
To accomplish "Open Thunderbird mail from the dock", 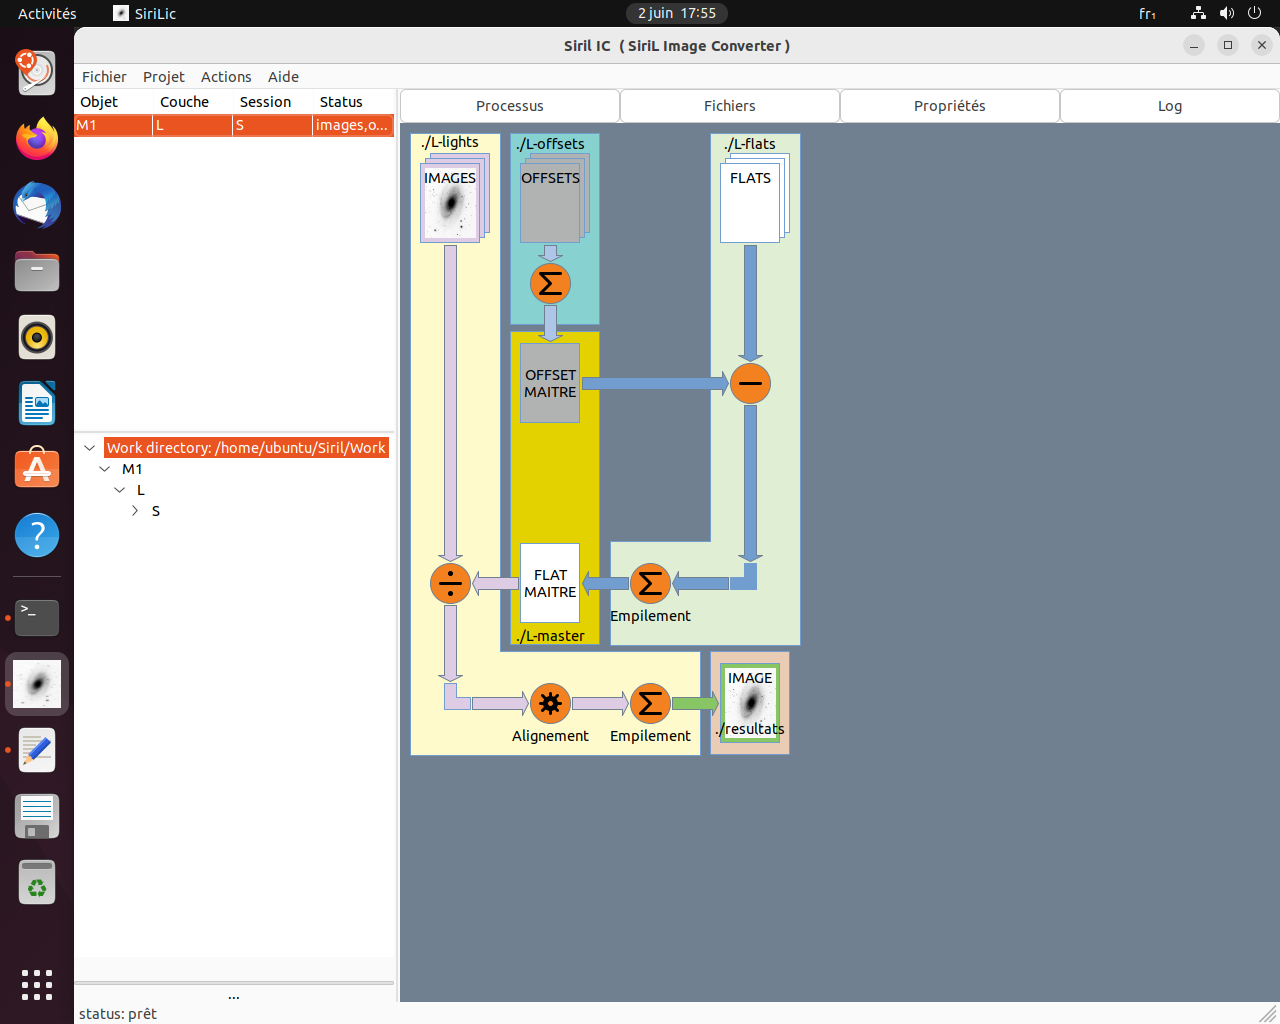I will pos(37,205).
